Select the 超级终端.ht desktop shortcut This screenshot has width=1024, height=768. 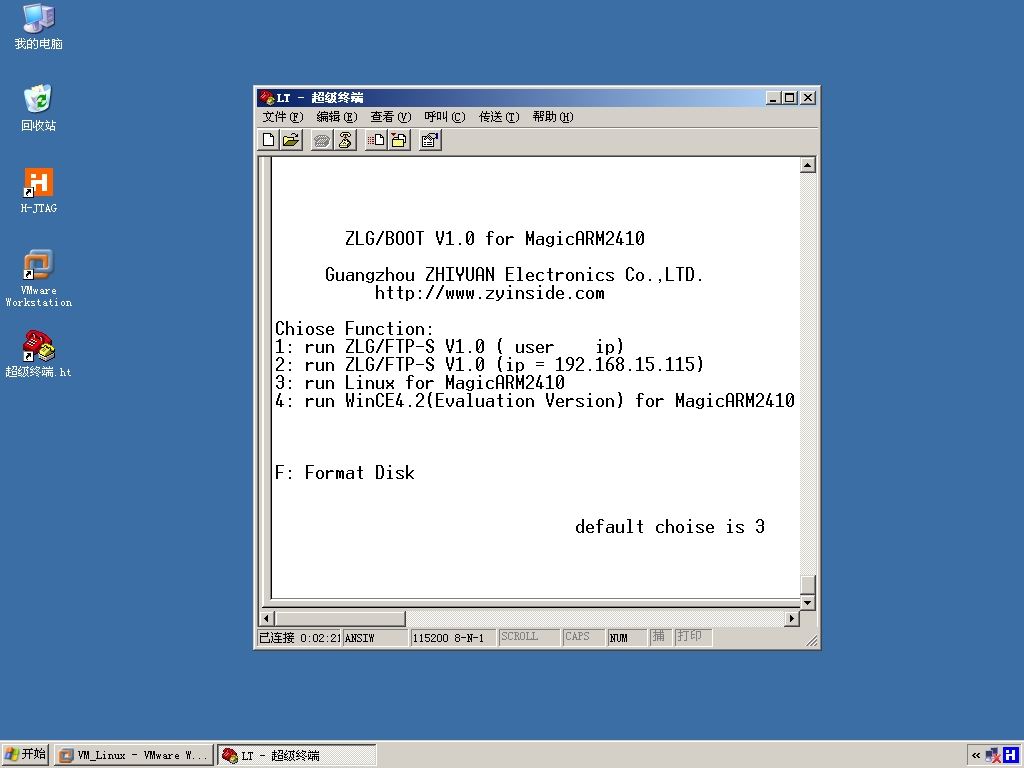point(38,354)
